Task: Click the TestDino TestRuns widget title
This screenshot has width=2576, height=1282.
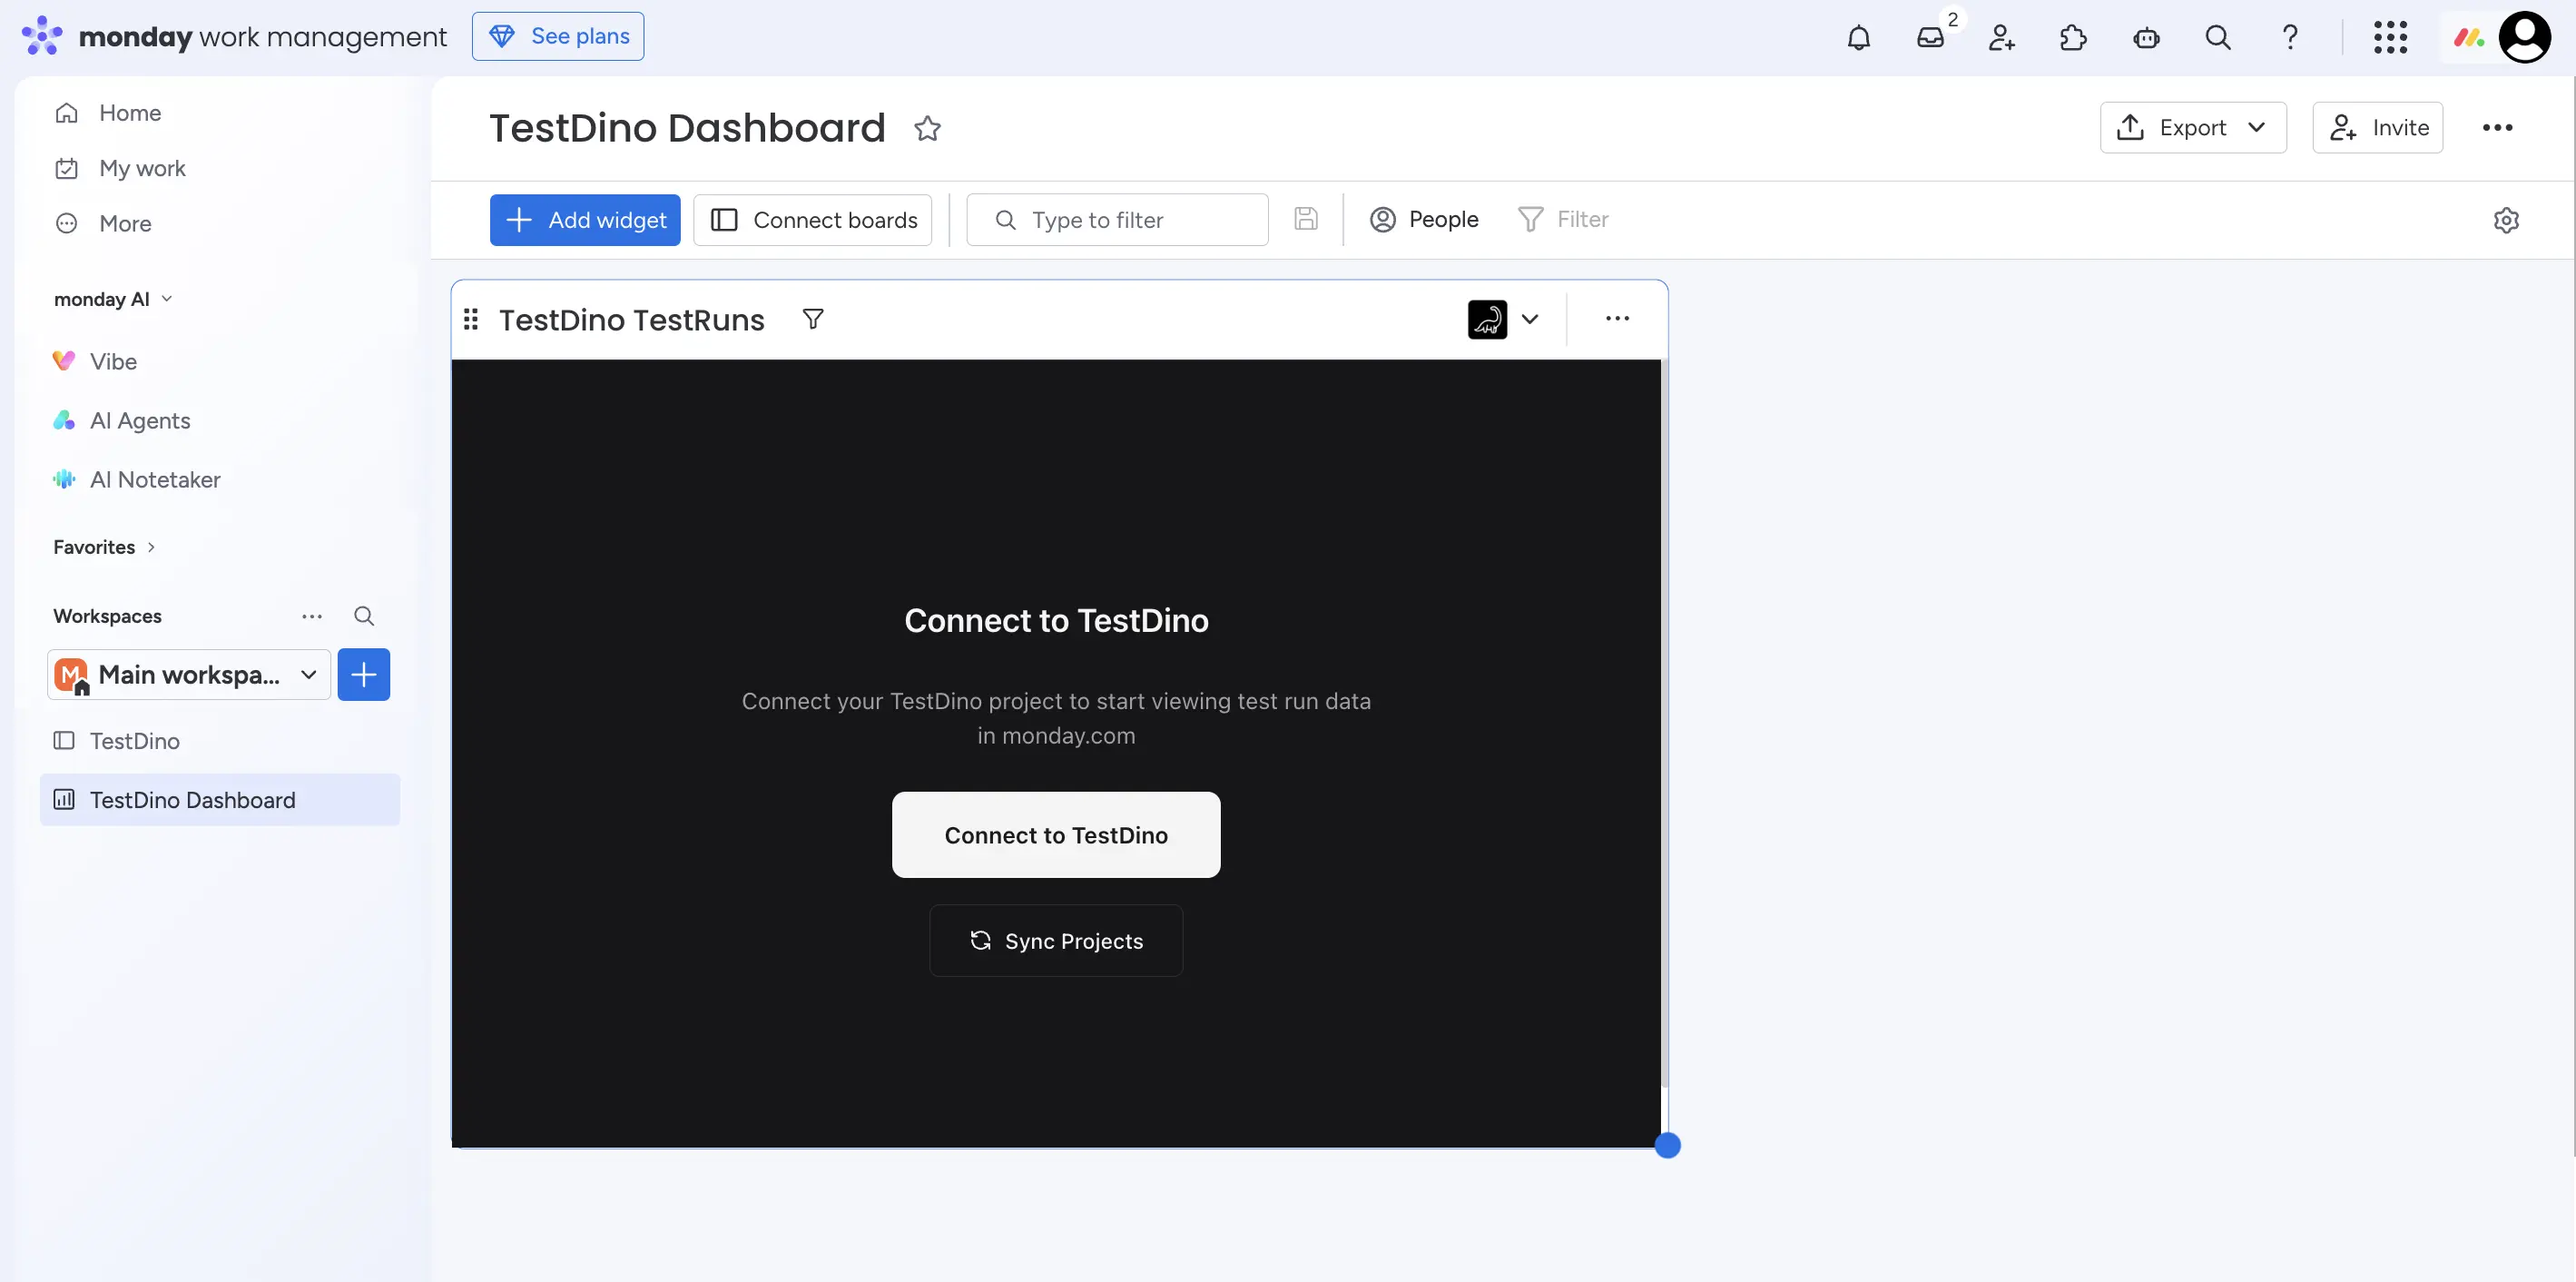Action: (x=631, y=320)
